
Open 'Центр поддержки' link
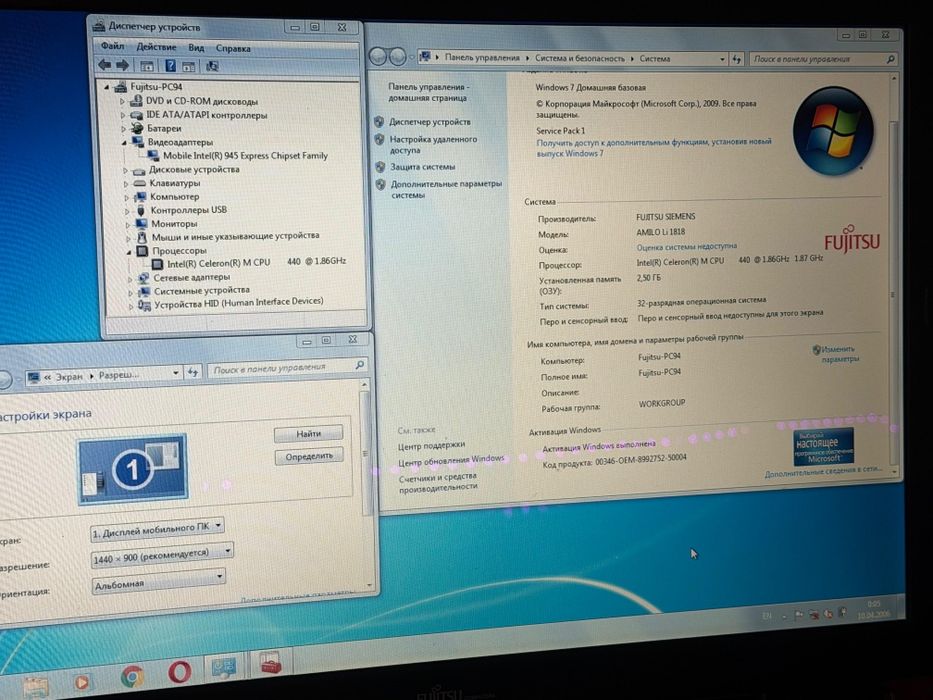coord(431,446)
